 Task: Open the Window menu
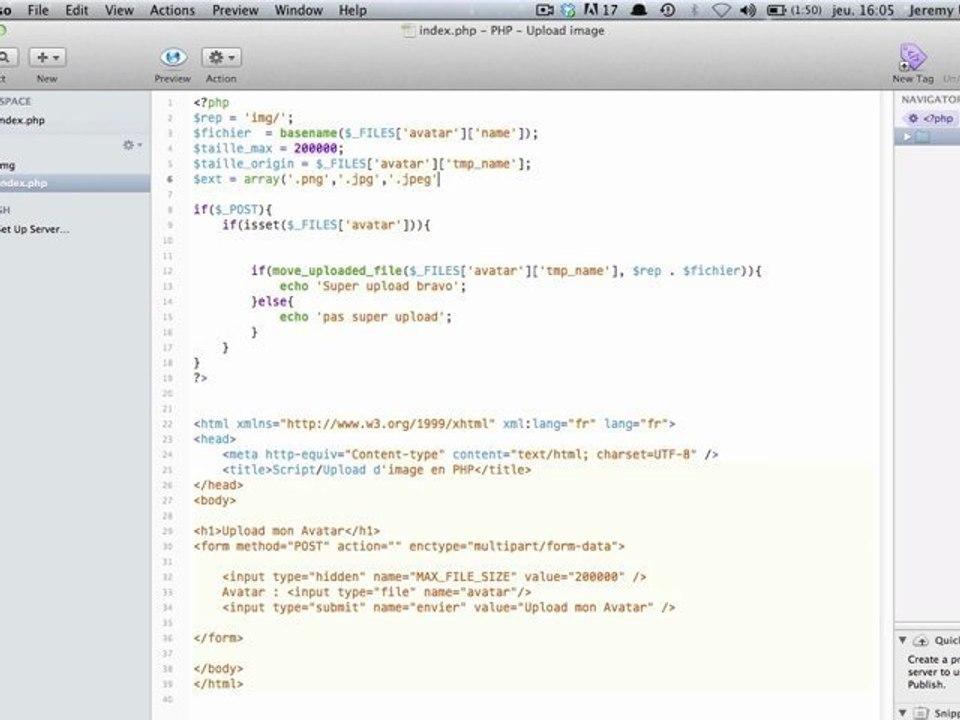pyautogui.click(x=298, y=10)
